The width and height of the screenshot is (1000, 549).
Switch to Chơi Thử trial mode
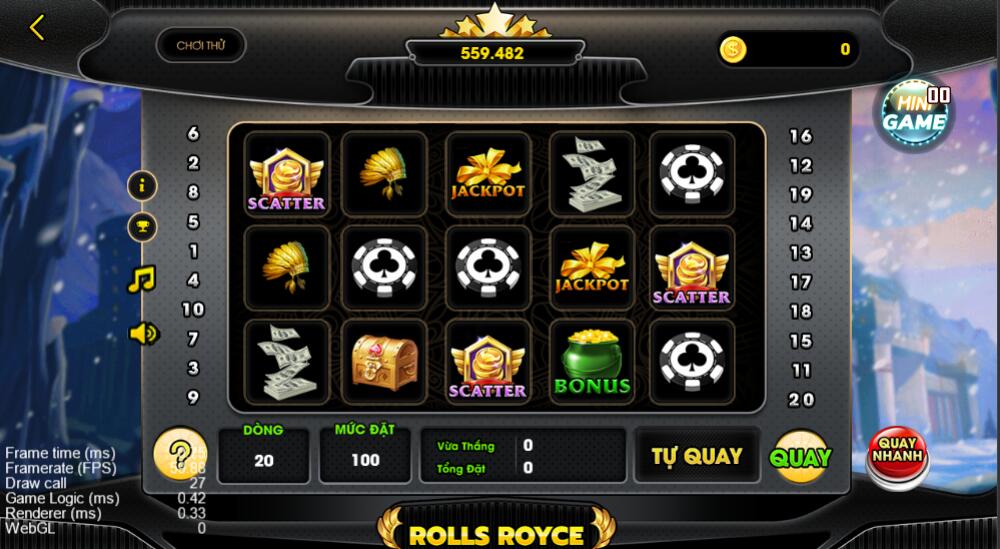[201, 45]
